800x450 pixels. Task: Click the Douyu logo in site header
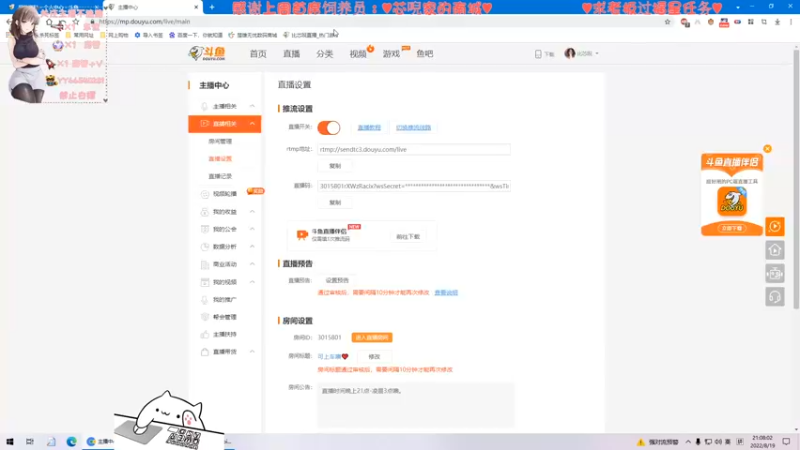pos(207,53)
